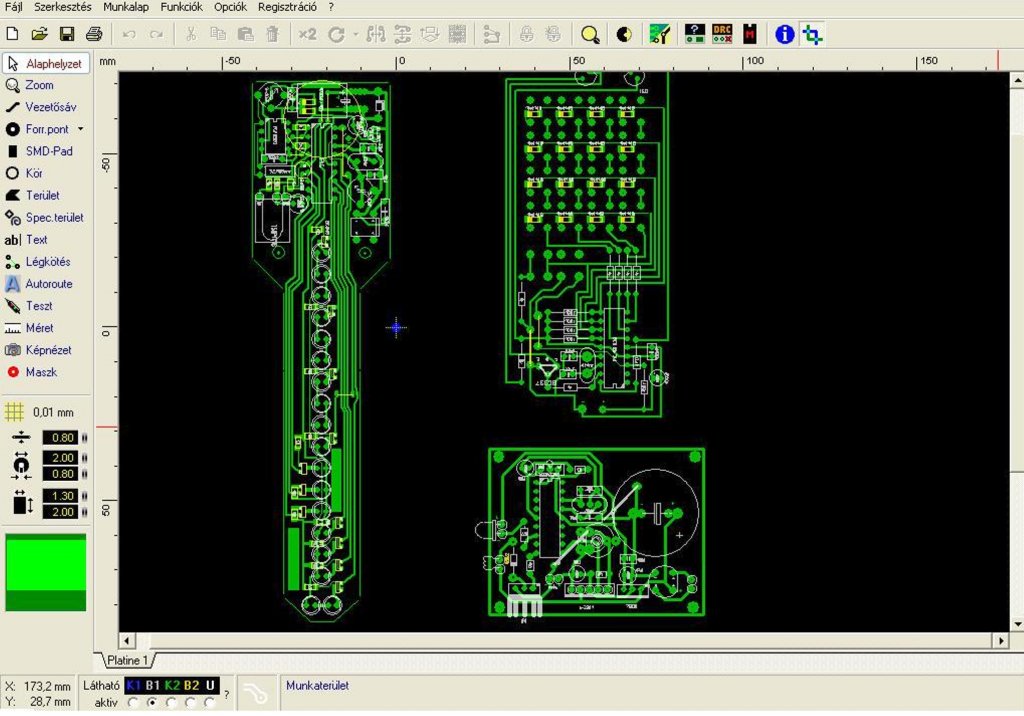Print the layout via the printer icon
The image size is (1024, 716).
pos(94,34)
